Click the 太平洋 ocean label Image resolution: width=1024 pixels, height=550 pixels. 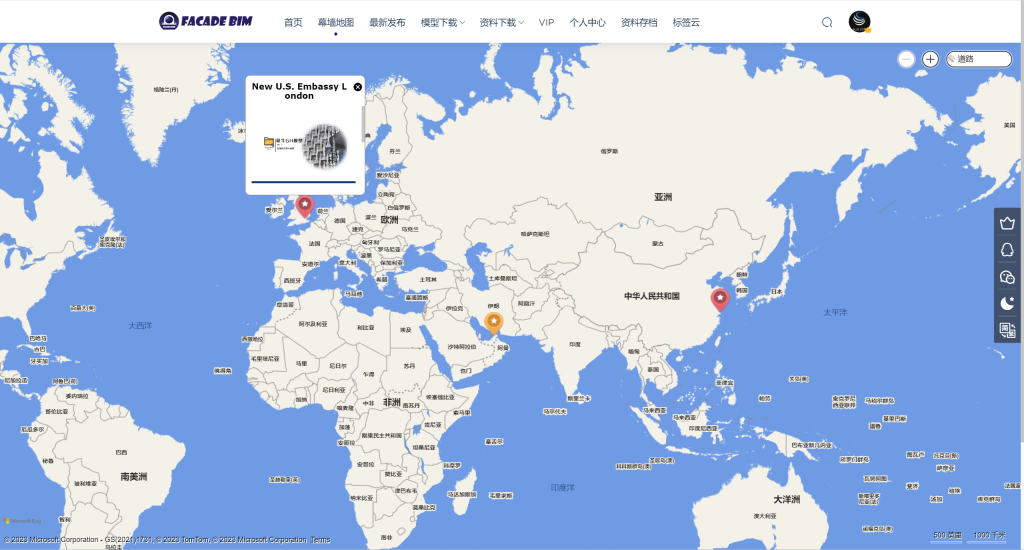tap(835, 312)
